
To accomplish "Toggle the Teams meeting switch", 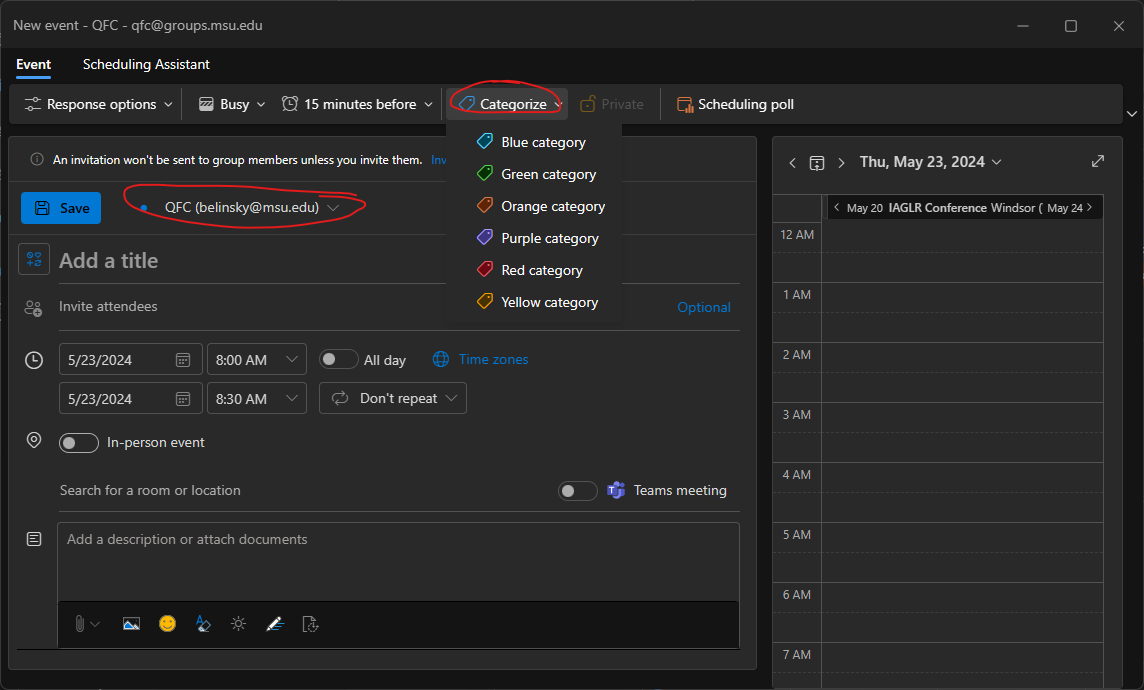I will click(578, 490).
